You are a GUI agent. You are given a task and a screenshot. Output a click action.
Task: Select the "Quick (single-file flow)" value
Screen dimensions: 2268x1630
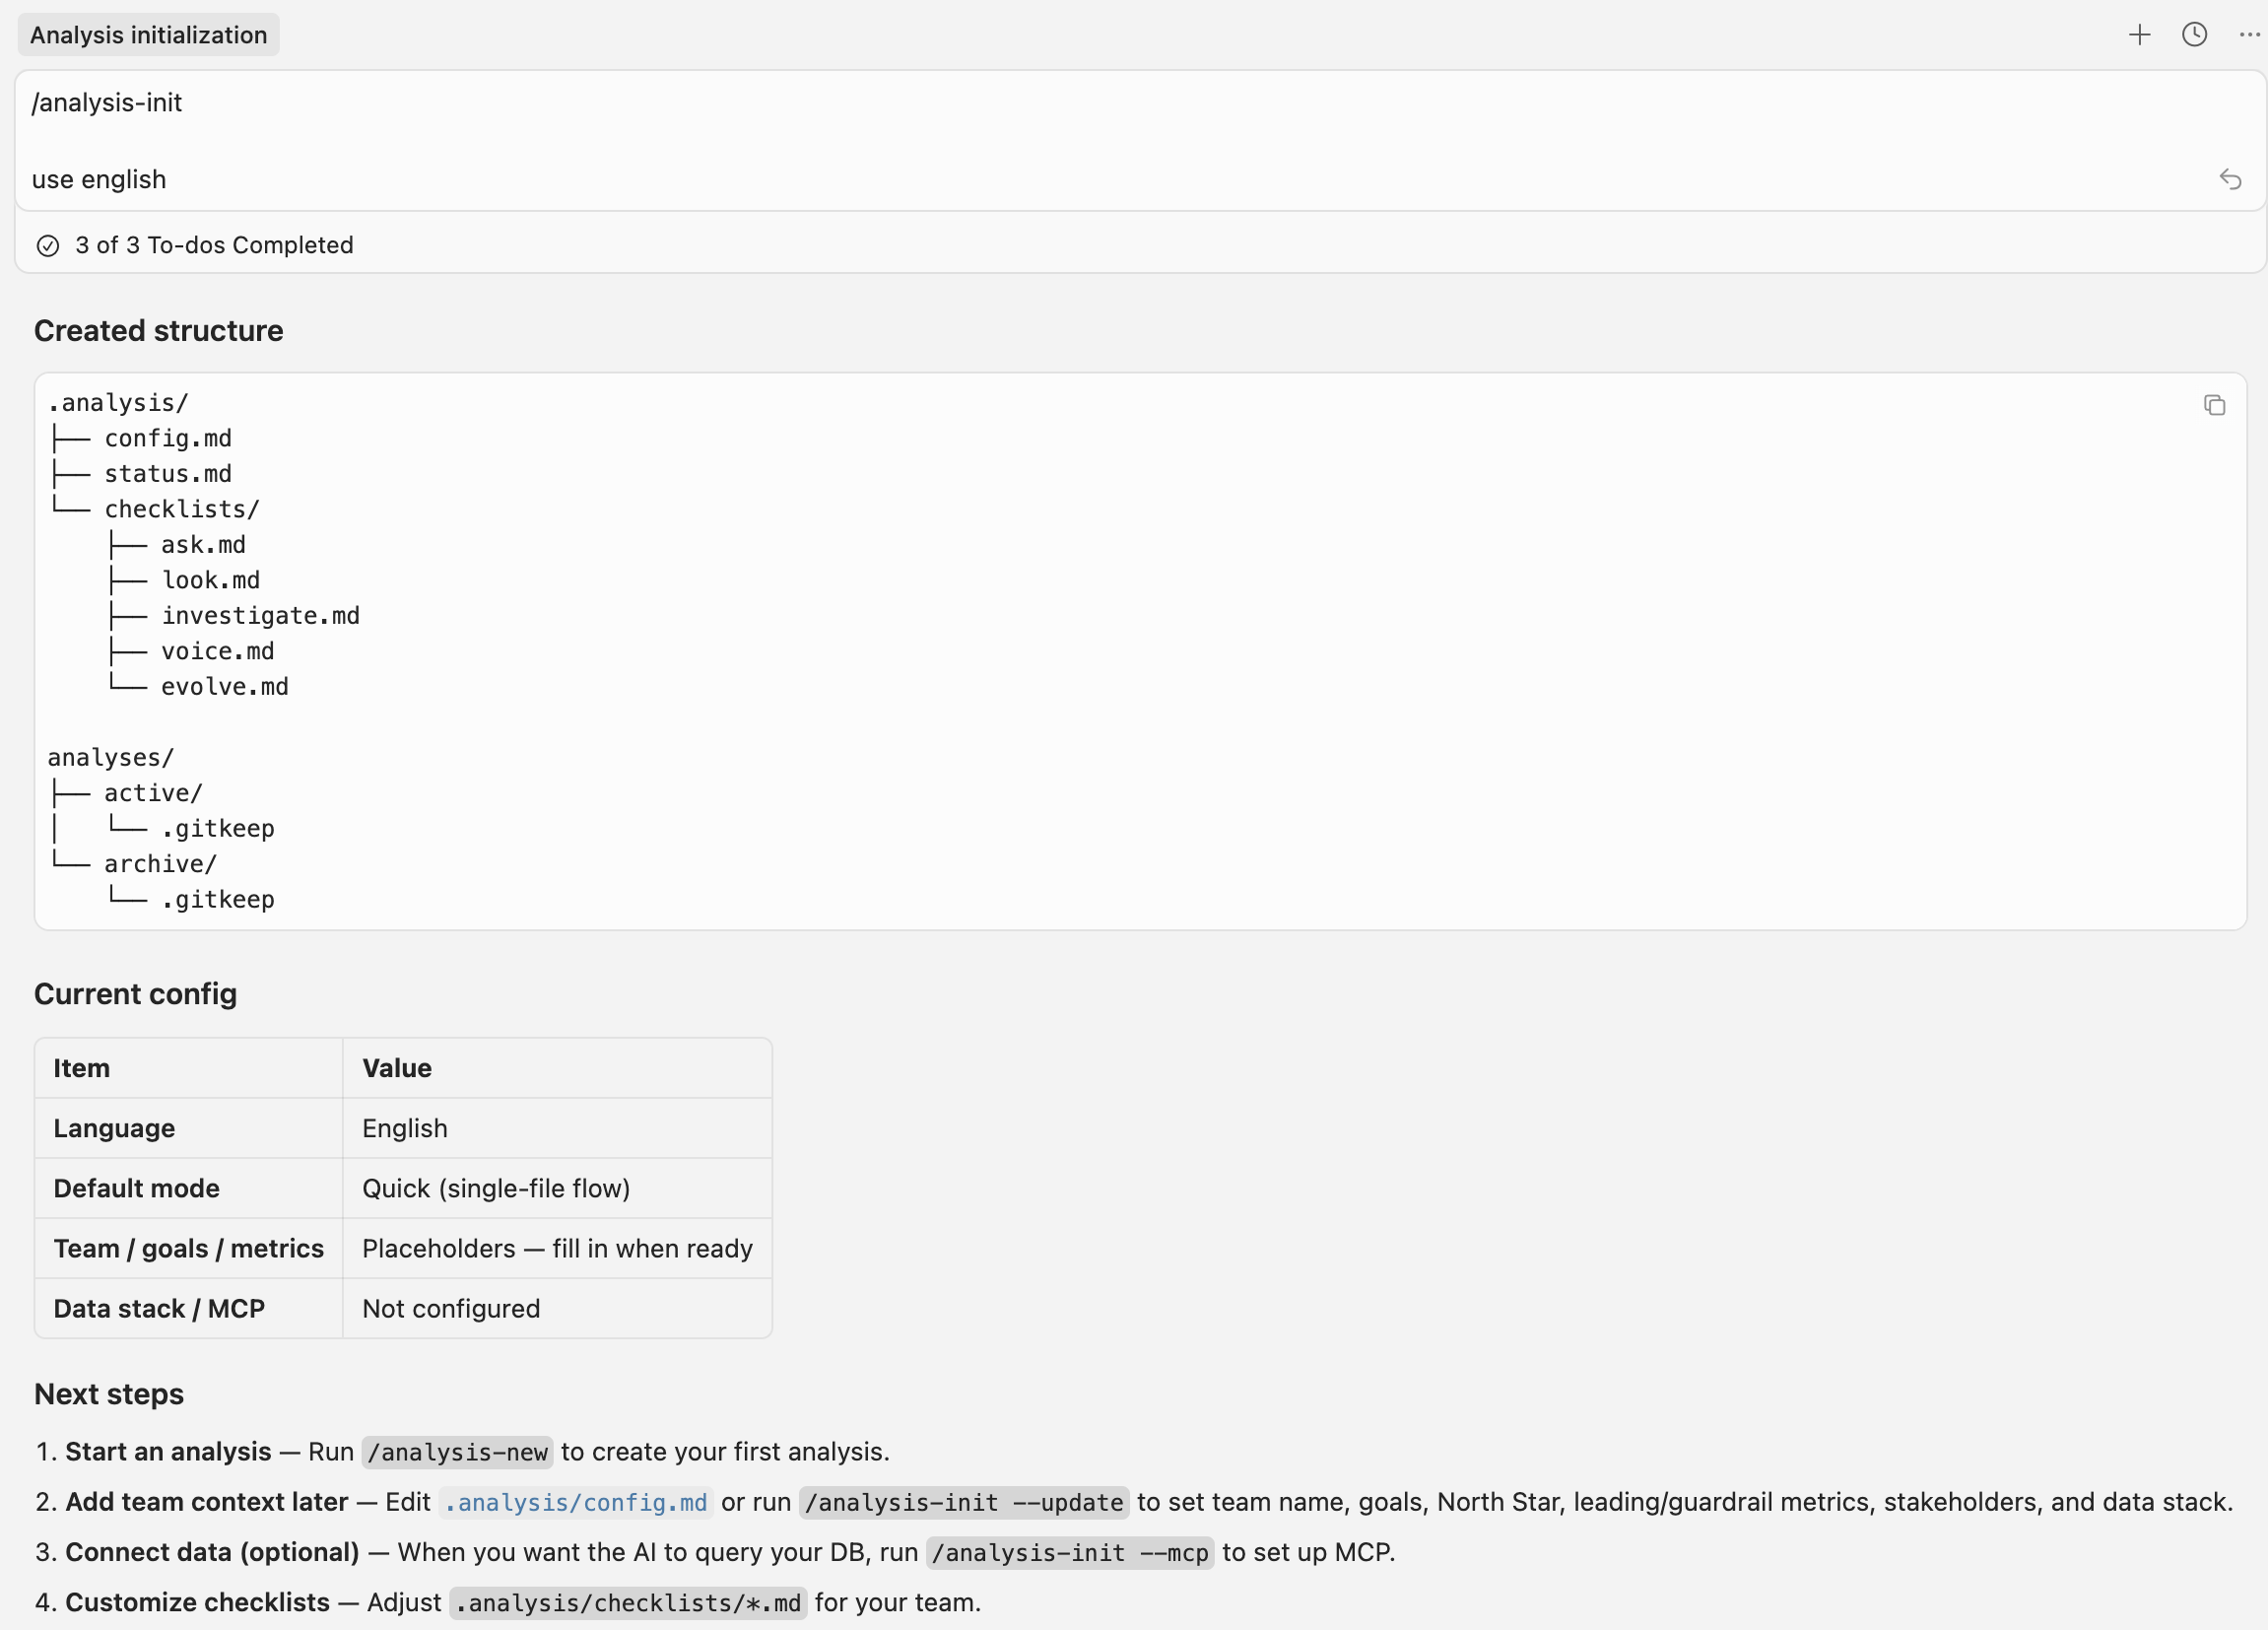pyautogui.click(x=496, y=1188)
